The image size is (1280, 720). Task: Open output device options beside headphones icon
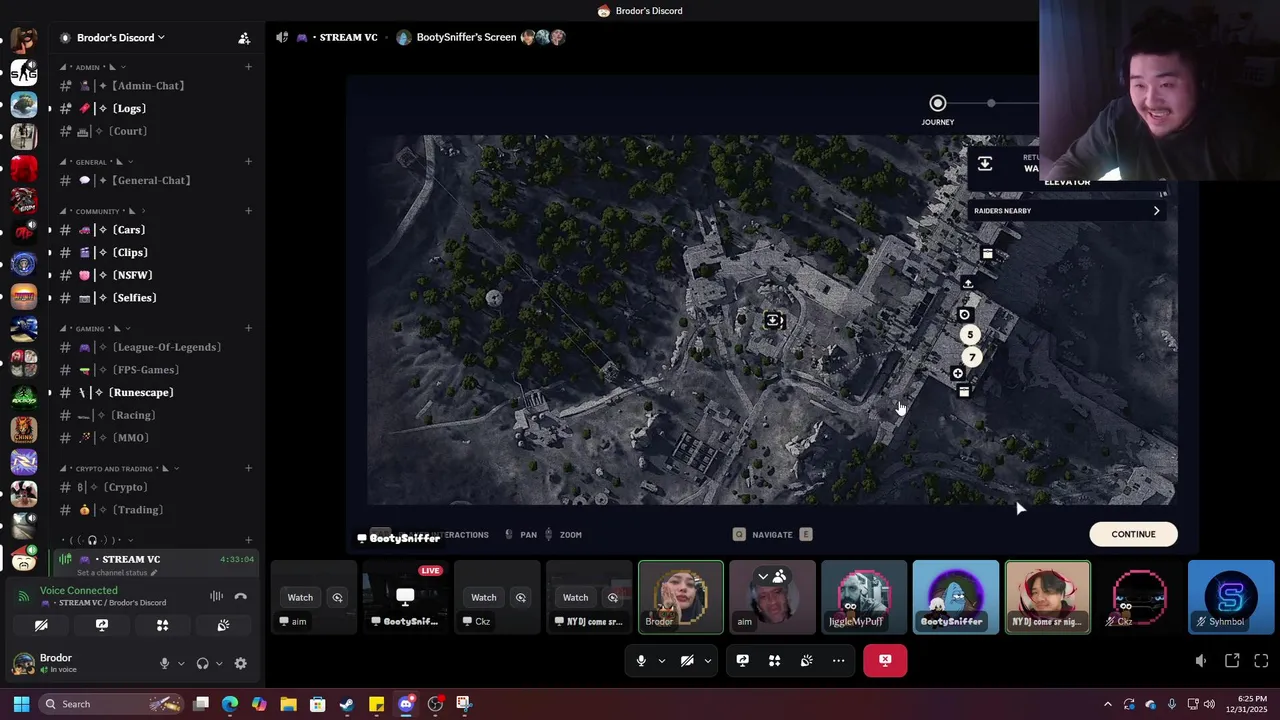219,663
